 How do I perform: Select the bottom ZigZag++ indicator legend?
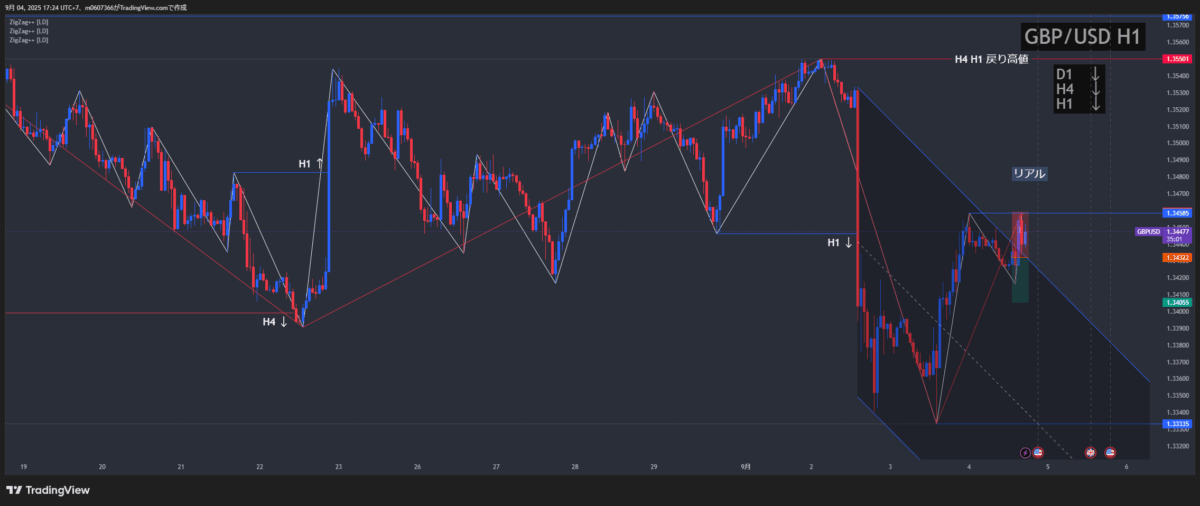coord(28,41)
